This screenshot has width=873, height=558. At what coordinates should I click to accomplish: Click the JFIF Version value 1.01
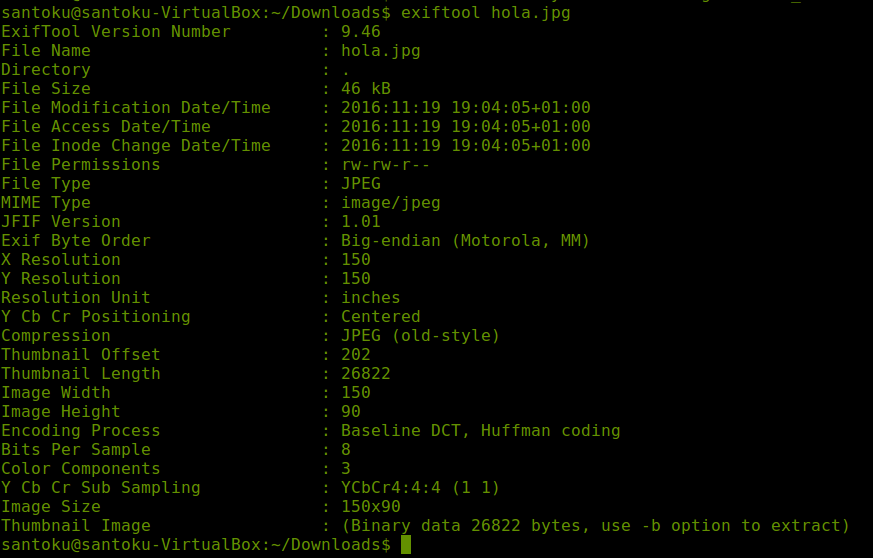(x=360, y=221)
